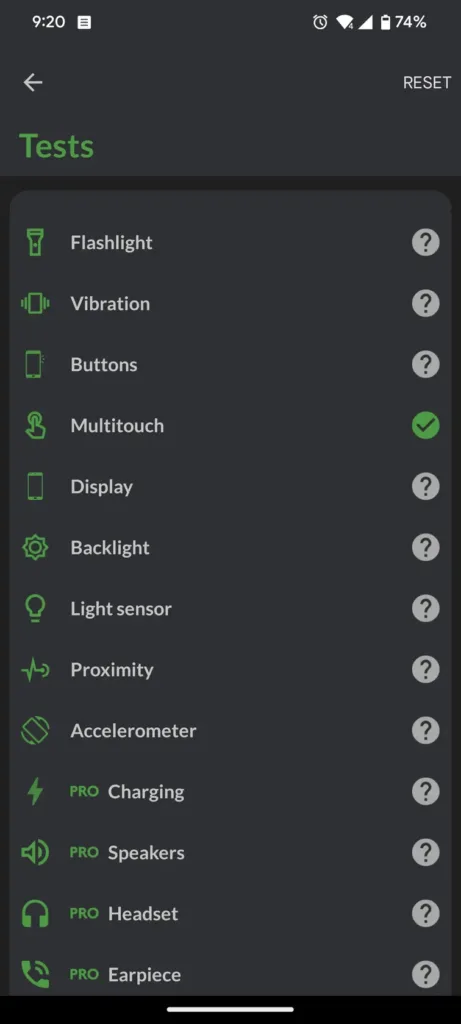This screenshot has width=461, height=1024.
Task: Tap the Light sensor bulb icon
Action: [35, 609]
